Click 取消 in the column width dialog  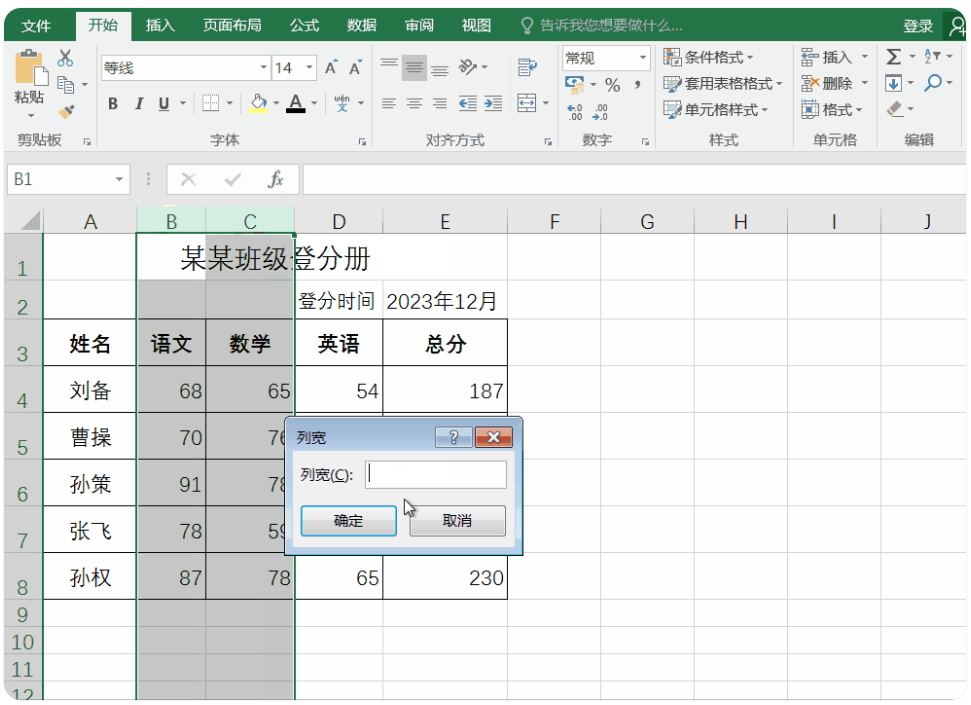pyautogui.click(x=457, y=521)
